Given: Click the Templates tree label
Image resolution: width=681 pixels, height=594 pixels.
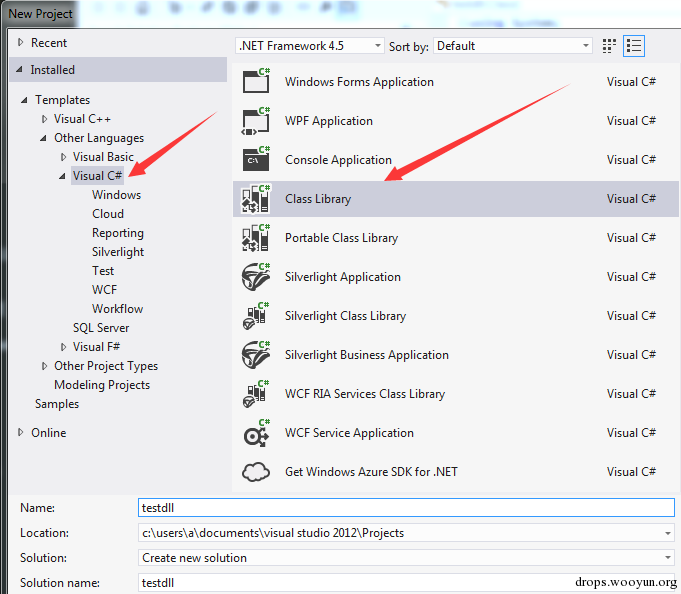Looking at the screenshot, I should click(x=63, y=100).
